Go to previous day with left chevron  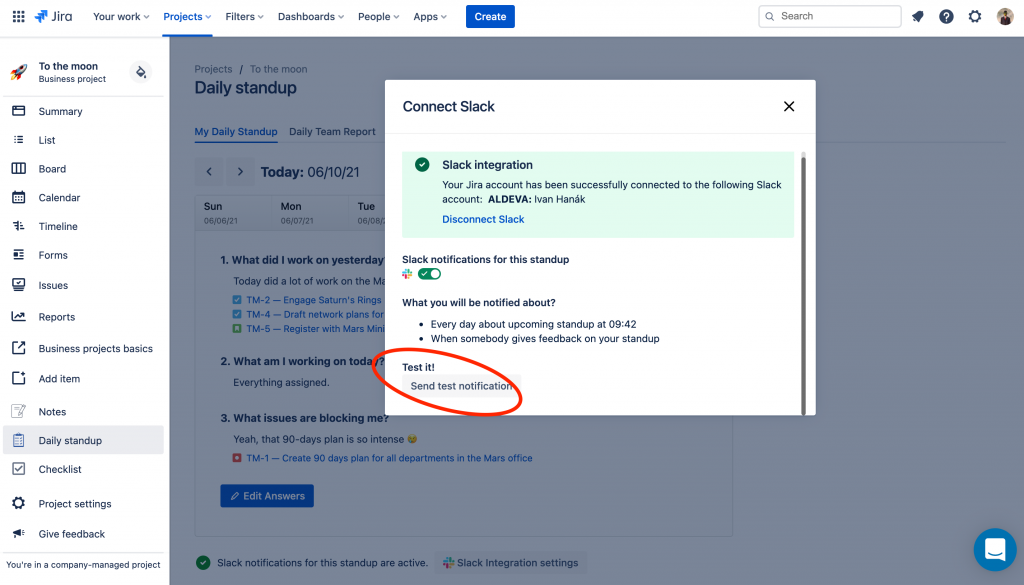click(209, 172)
